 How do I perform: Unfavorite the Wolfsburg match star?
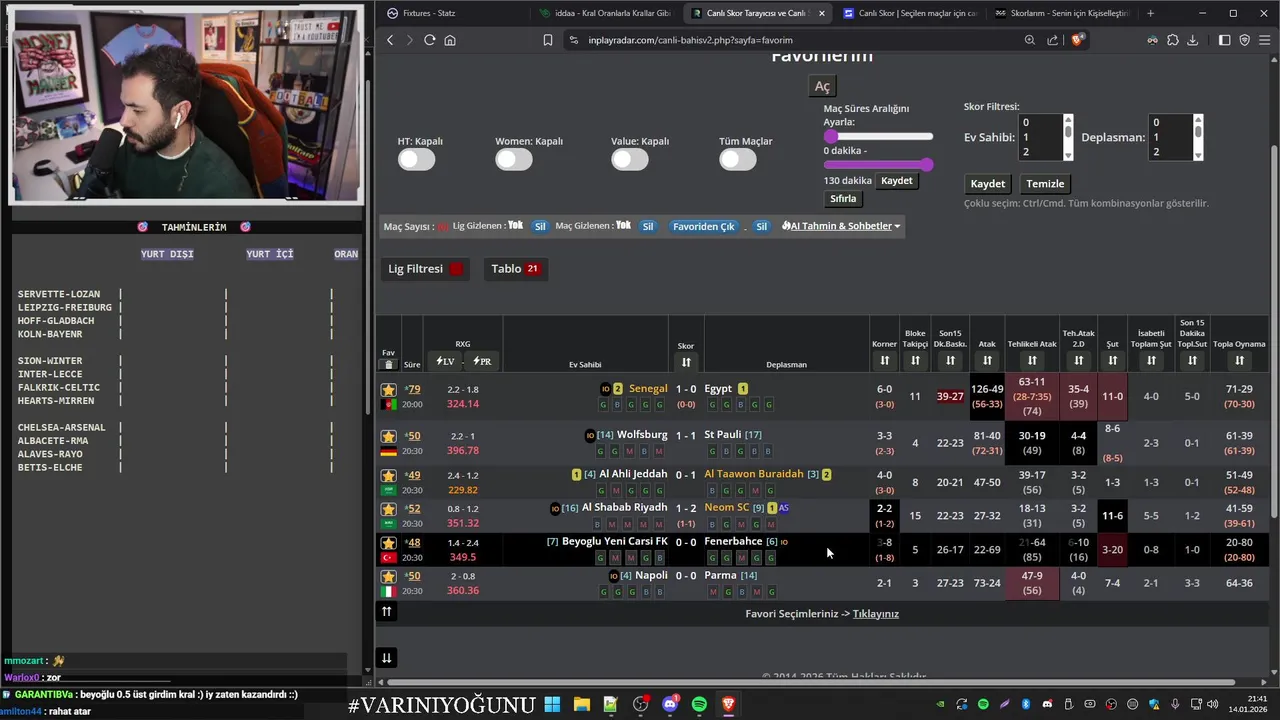click(389, 436)
